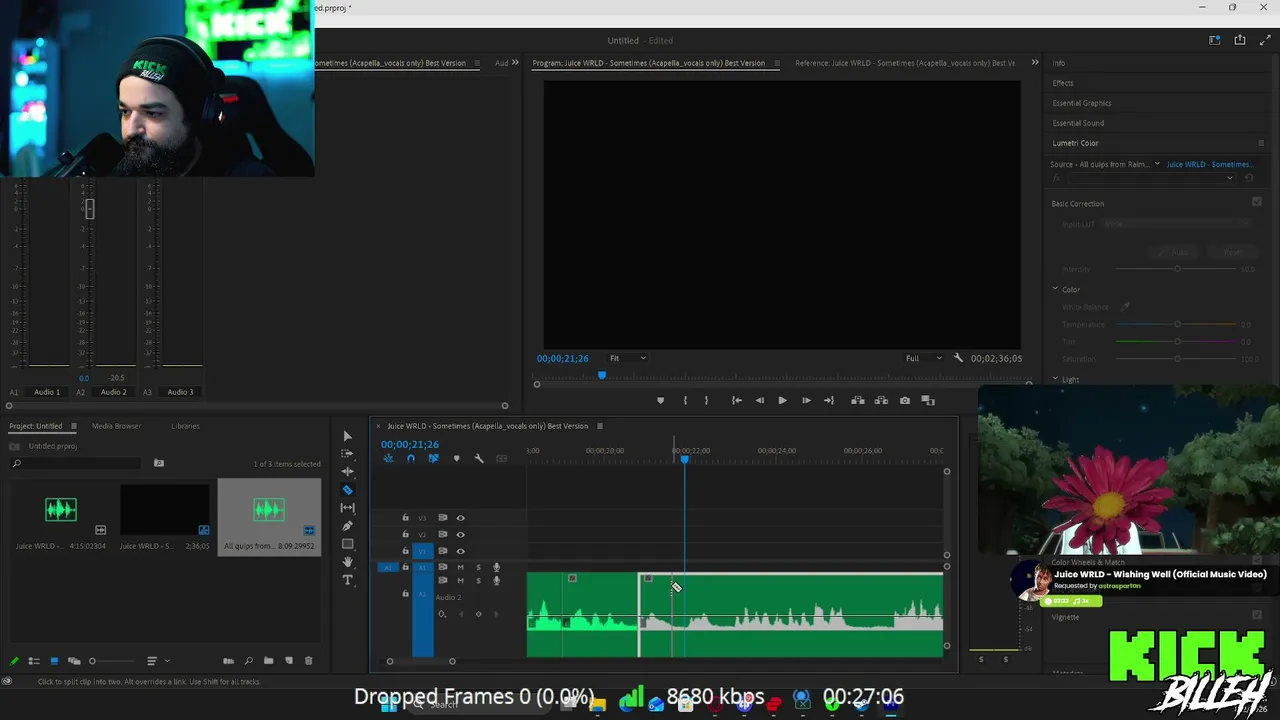Select the Type tool

[x=347, y=580]
